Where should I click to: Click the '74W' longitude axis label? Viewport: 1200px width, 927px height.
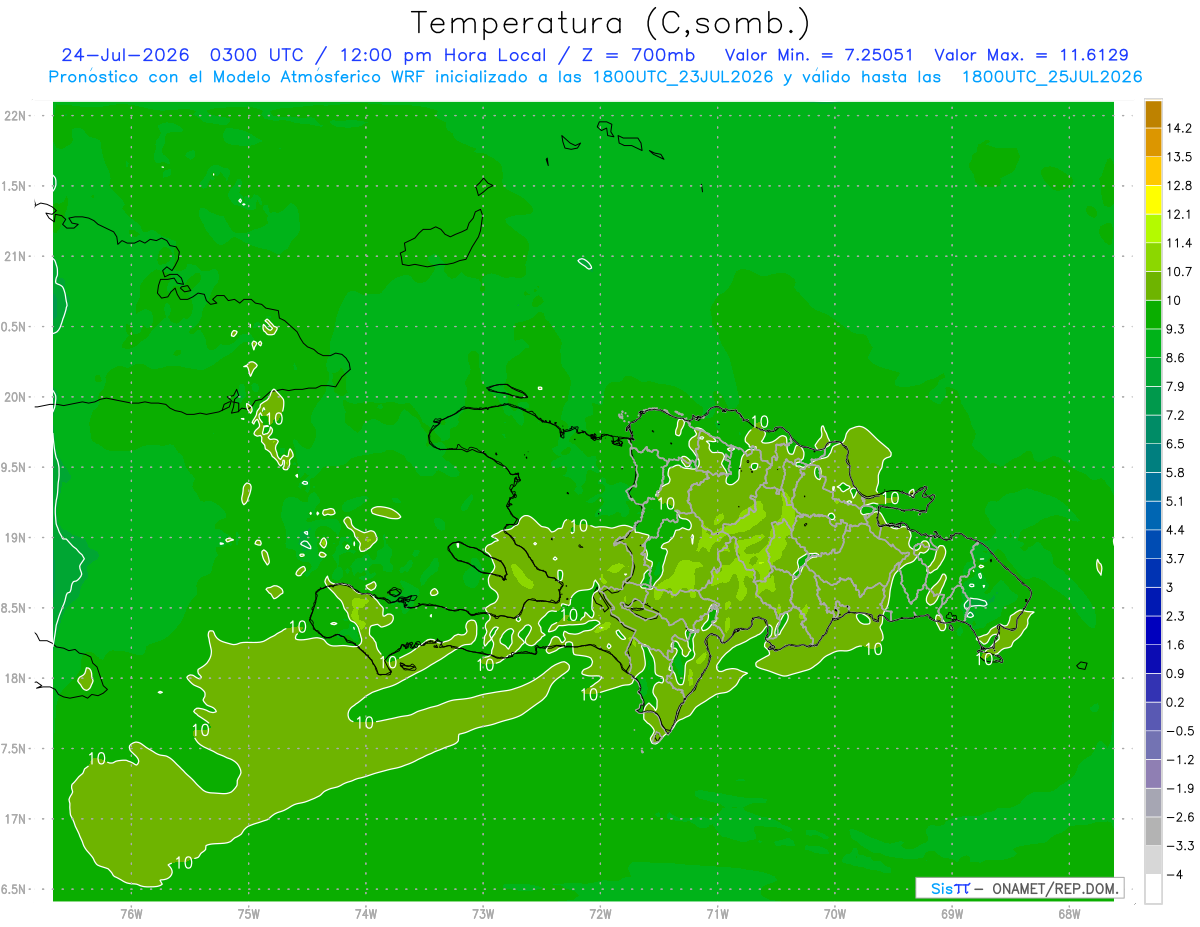click(365, 913)
